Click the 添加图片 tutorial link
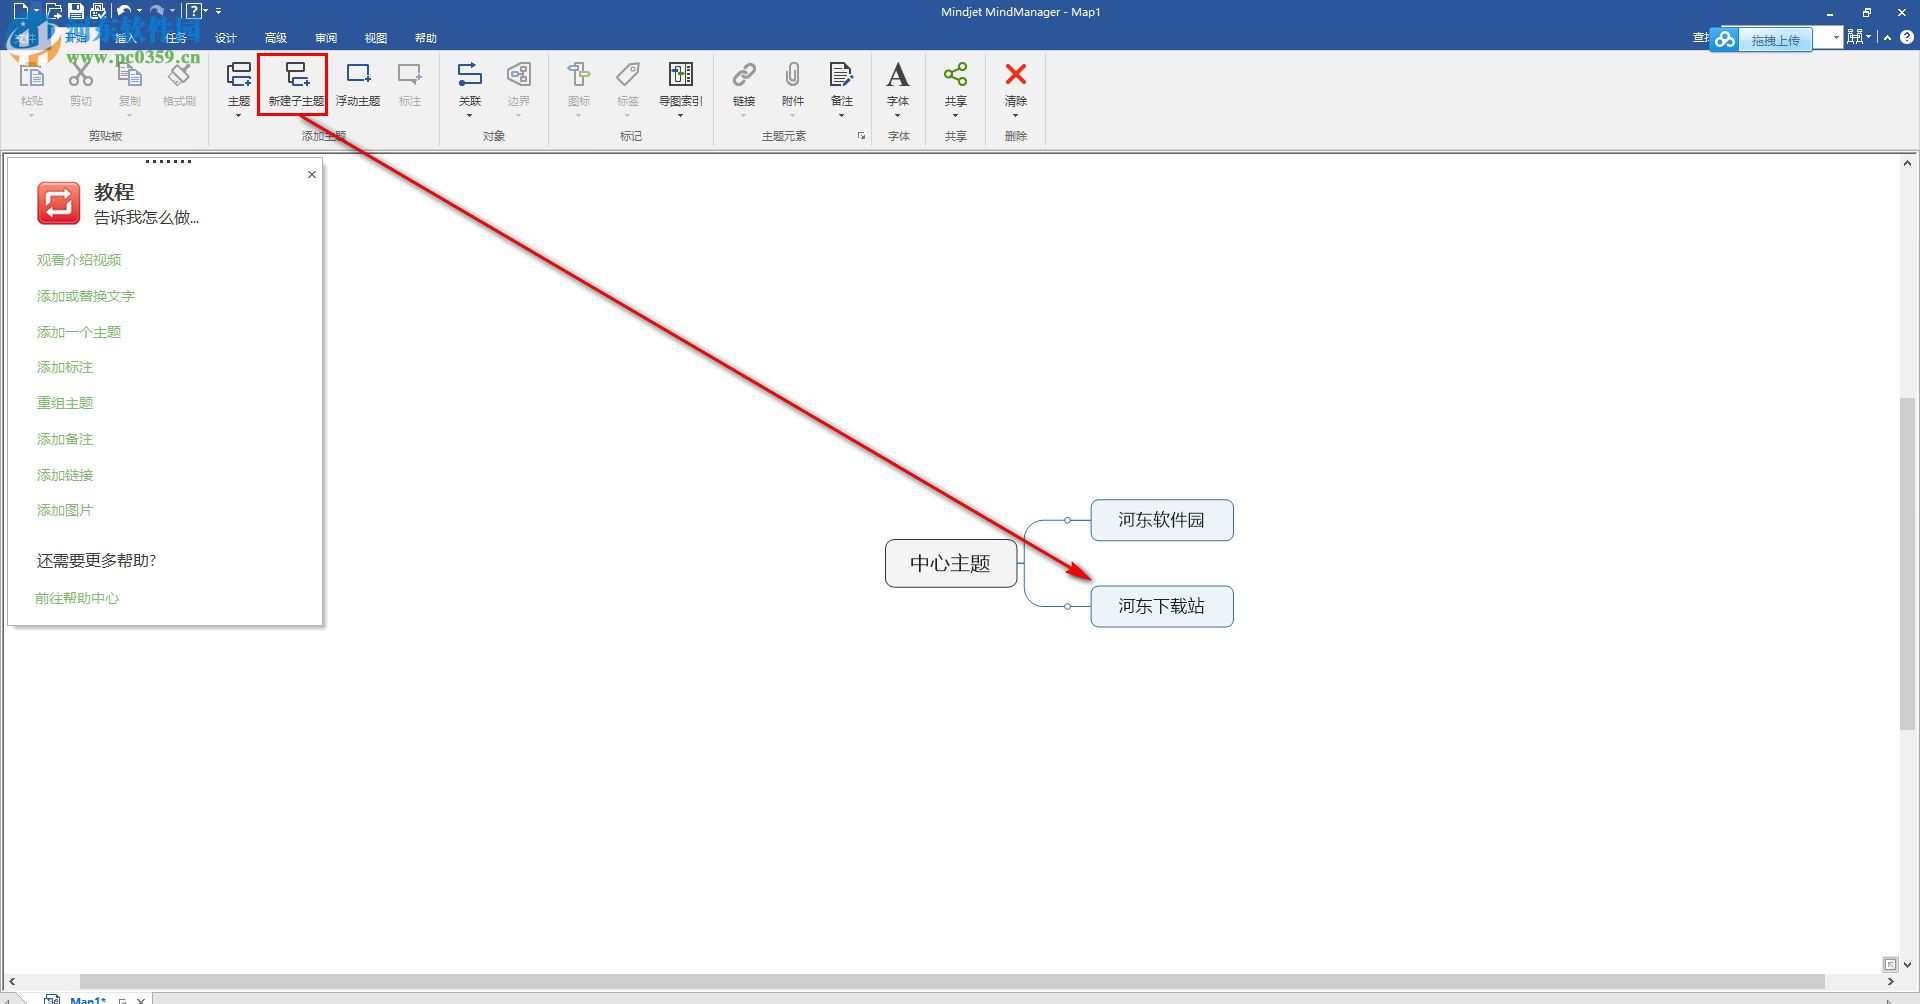This screenshot has height=1004, width=1920. coord(65,510)
